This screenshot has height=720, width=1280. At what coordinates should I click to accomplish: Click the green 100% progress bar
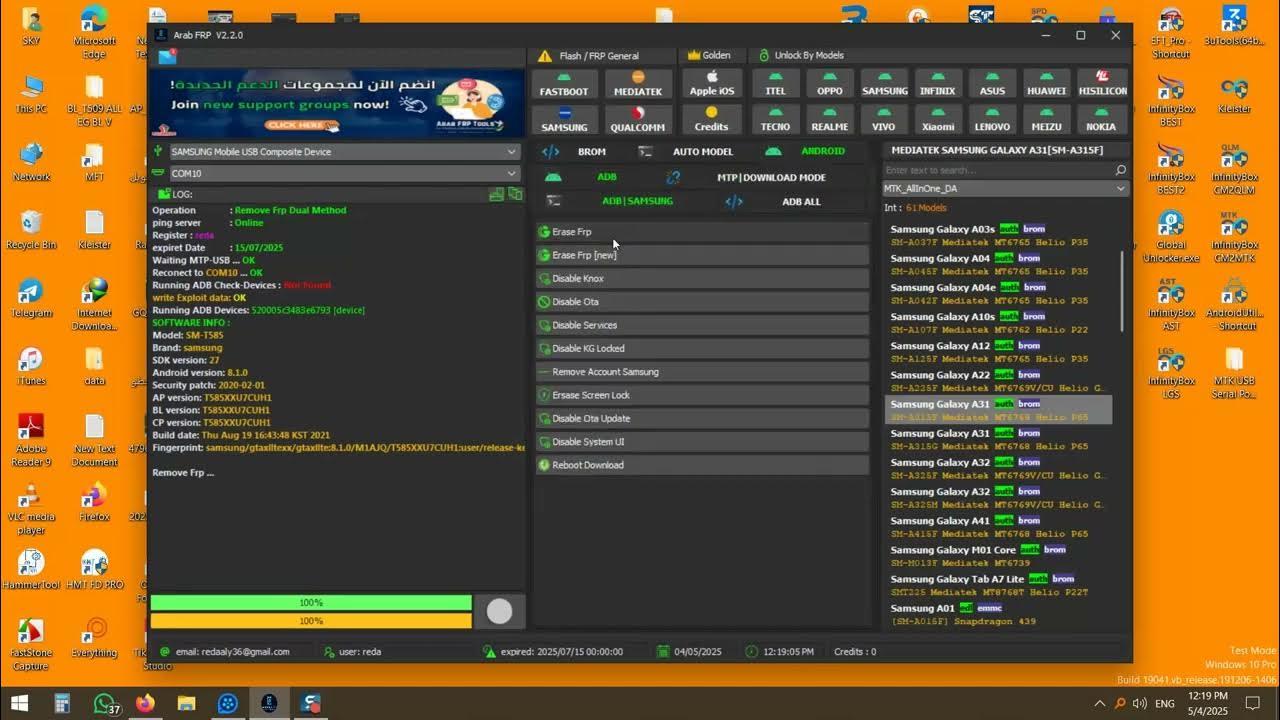(x=310, y=602)
